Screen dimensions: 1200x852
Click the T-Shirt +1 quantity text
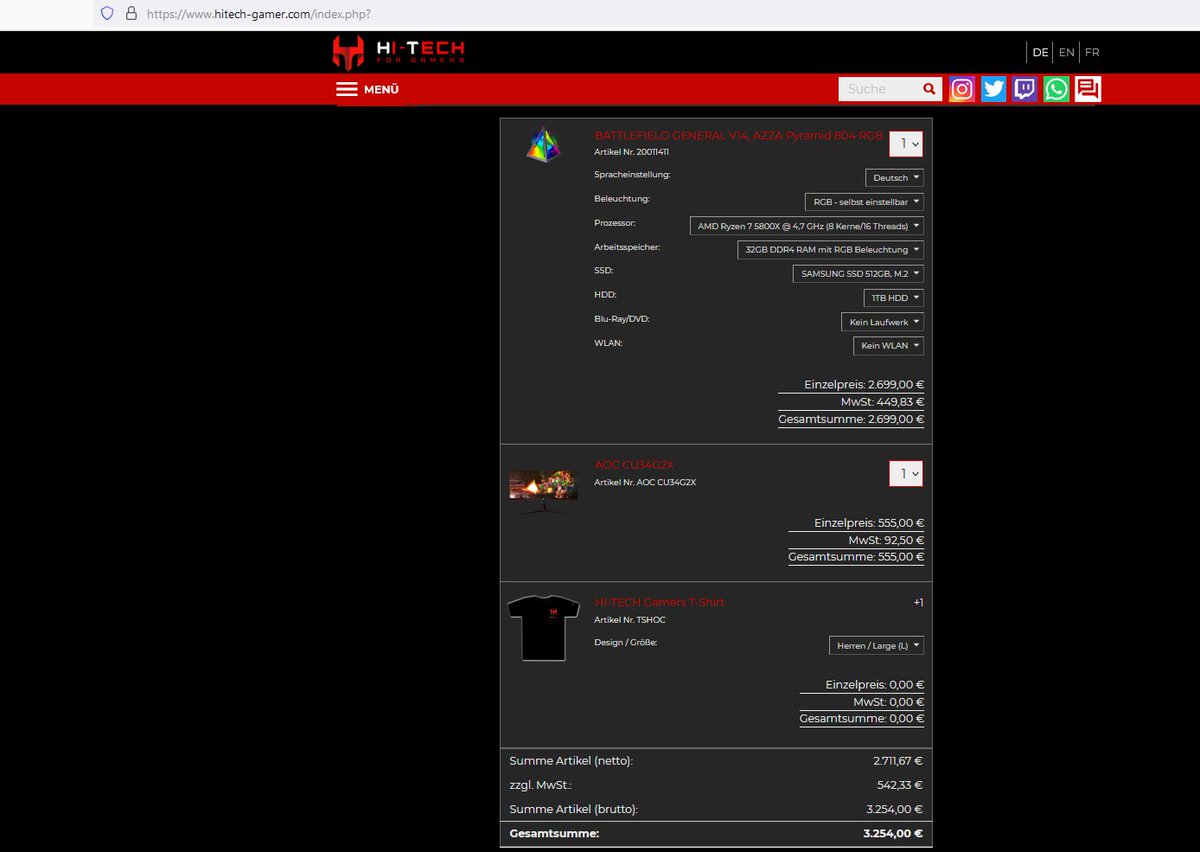pos(918,602)
